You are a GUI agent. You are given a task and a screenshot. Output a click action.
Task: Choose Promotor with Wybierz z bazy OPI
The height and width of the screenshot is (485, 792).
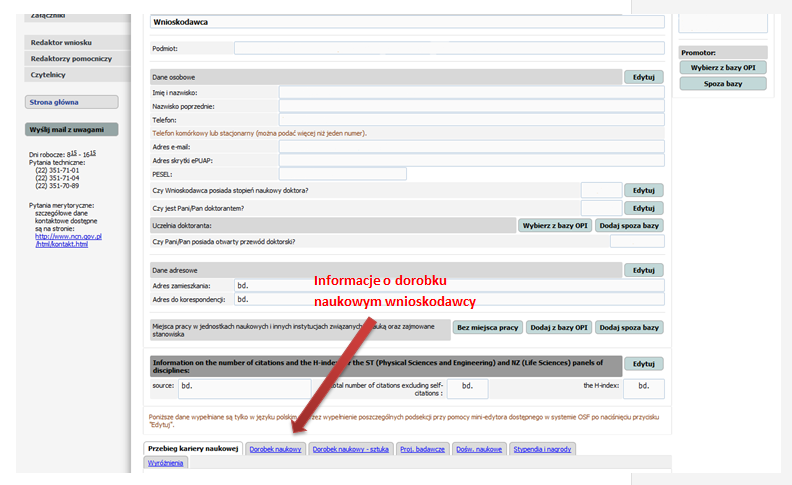coord(723,67)
